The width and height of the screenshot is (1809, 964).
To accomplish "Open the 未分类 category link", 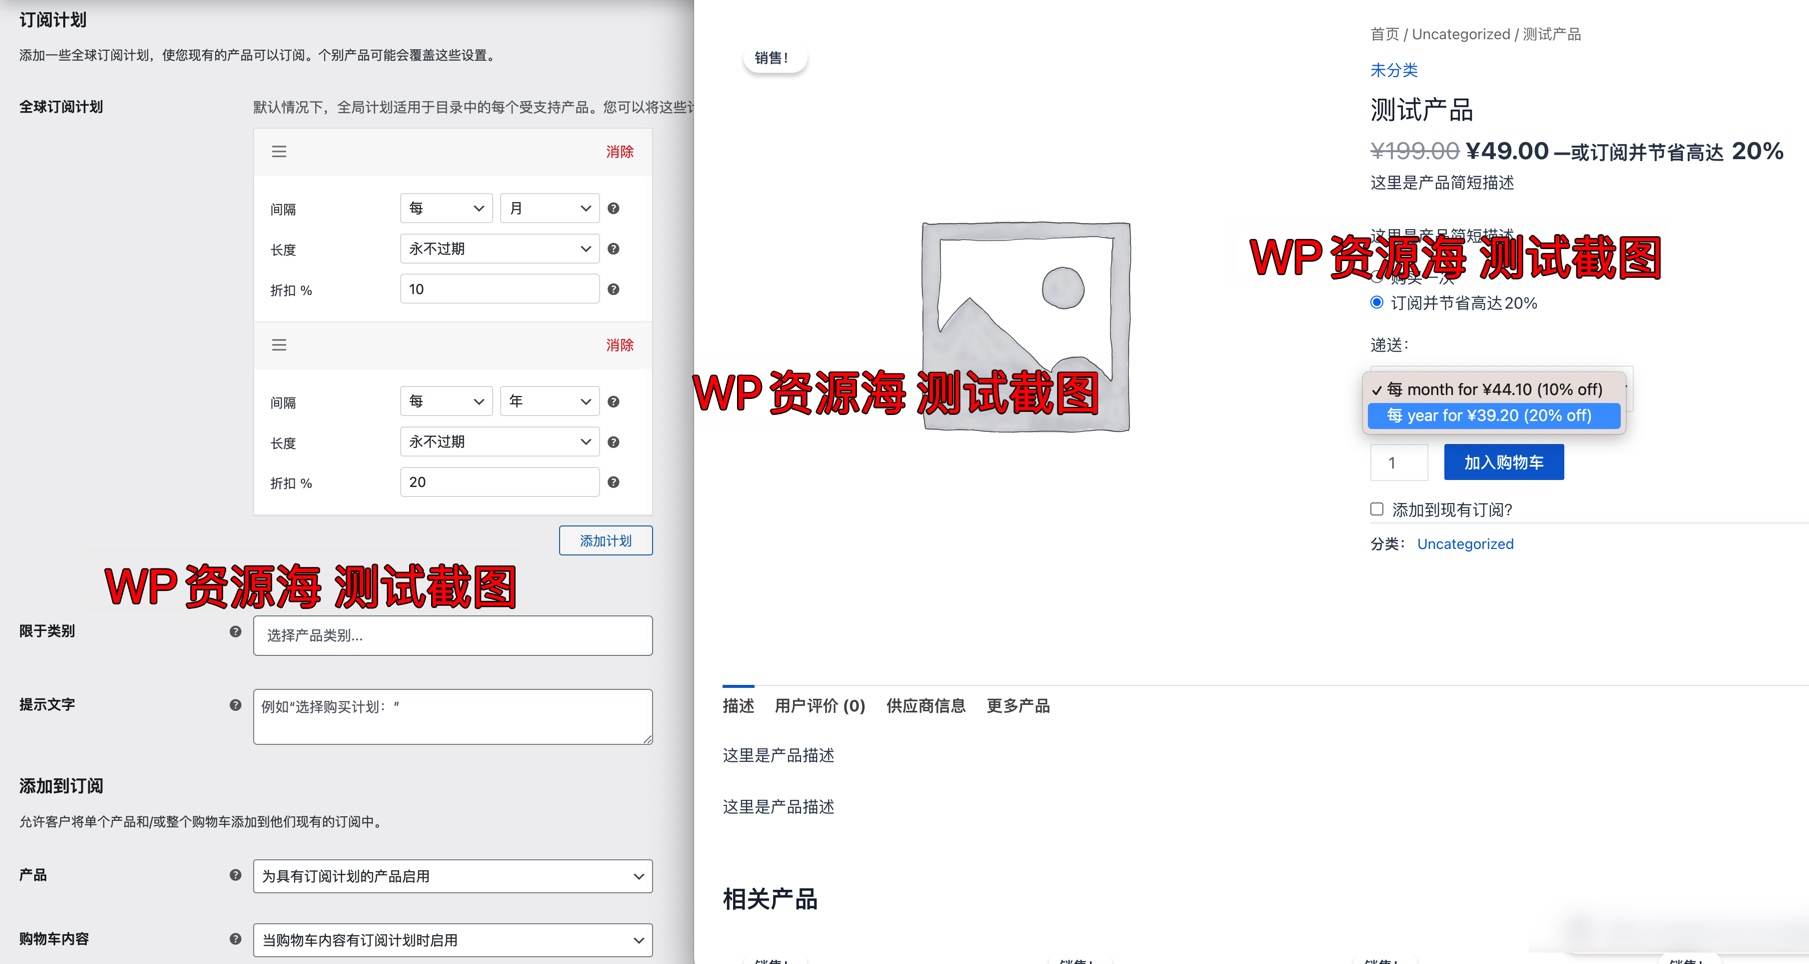I will click(x=1394, y=70).
